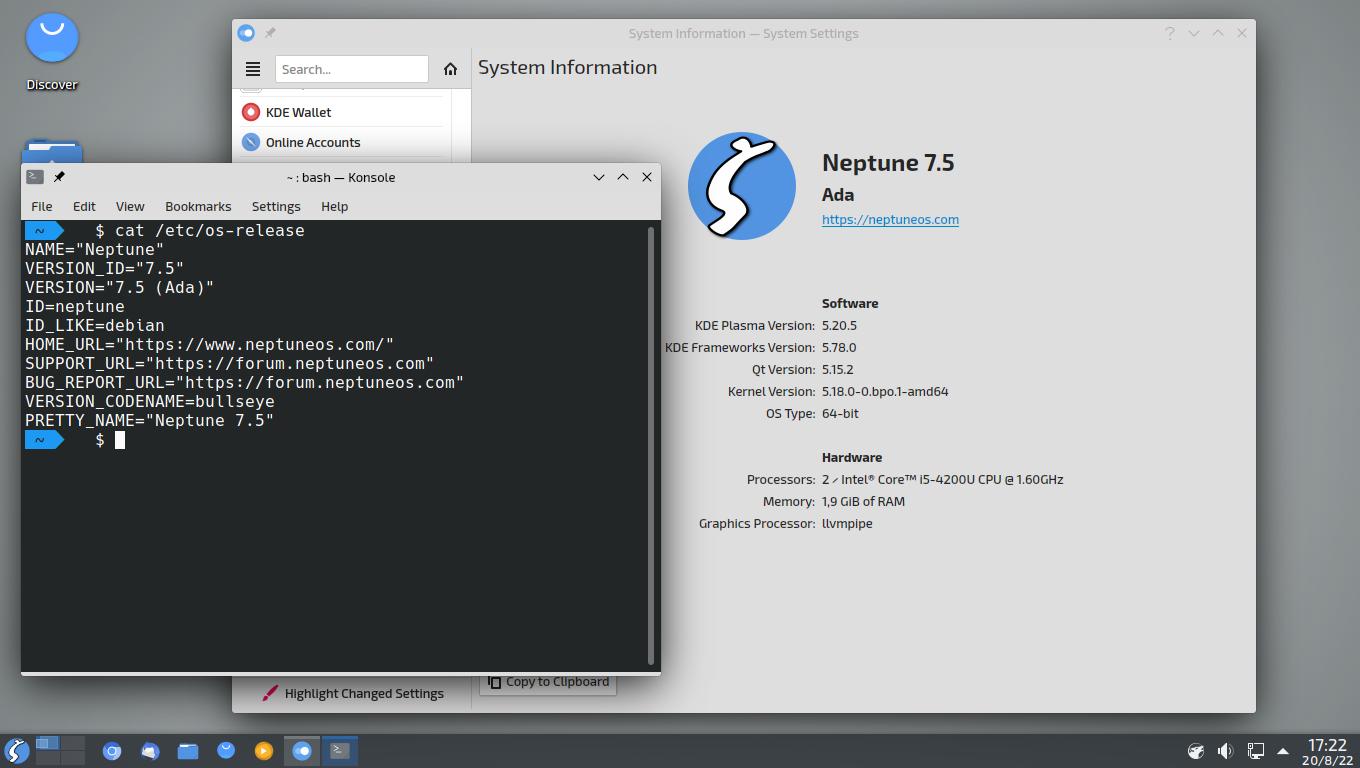Minimize the Konsole window

(x=599, y=177)
